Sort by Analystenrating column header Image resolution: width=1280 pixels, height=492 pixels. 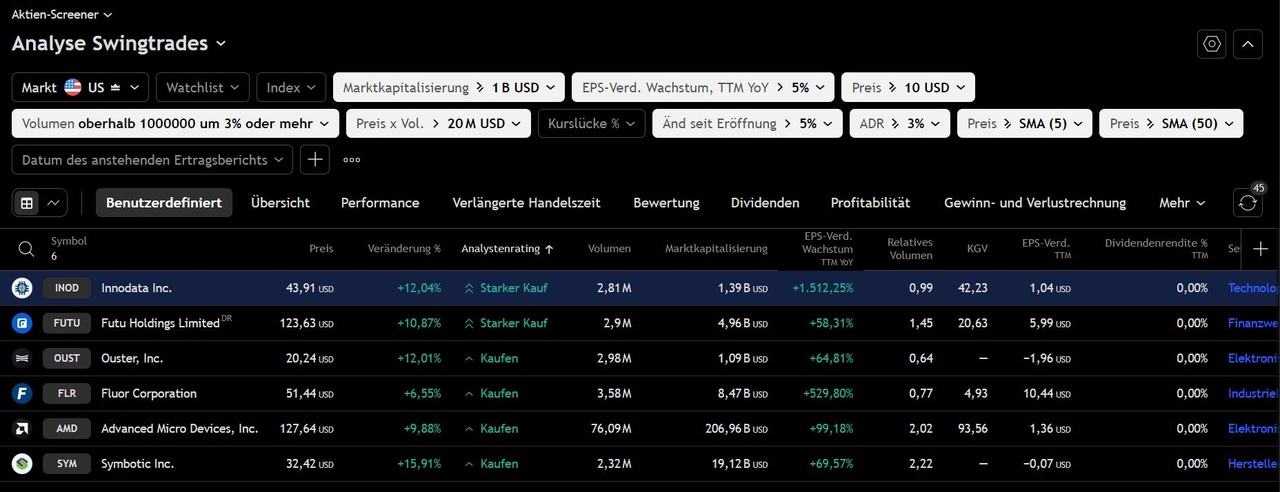[x=507, y=249]
